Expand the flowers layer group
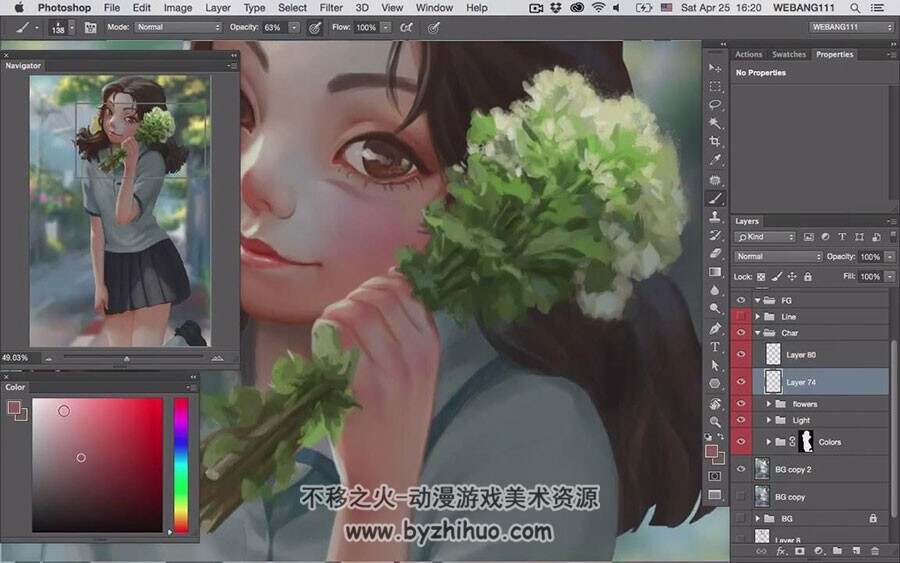The height and width of the screenshot is (563, 900). pyautogui.click(x=769, y=404)
